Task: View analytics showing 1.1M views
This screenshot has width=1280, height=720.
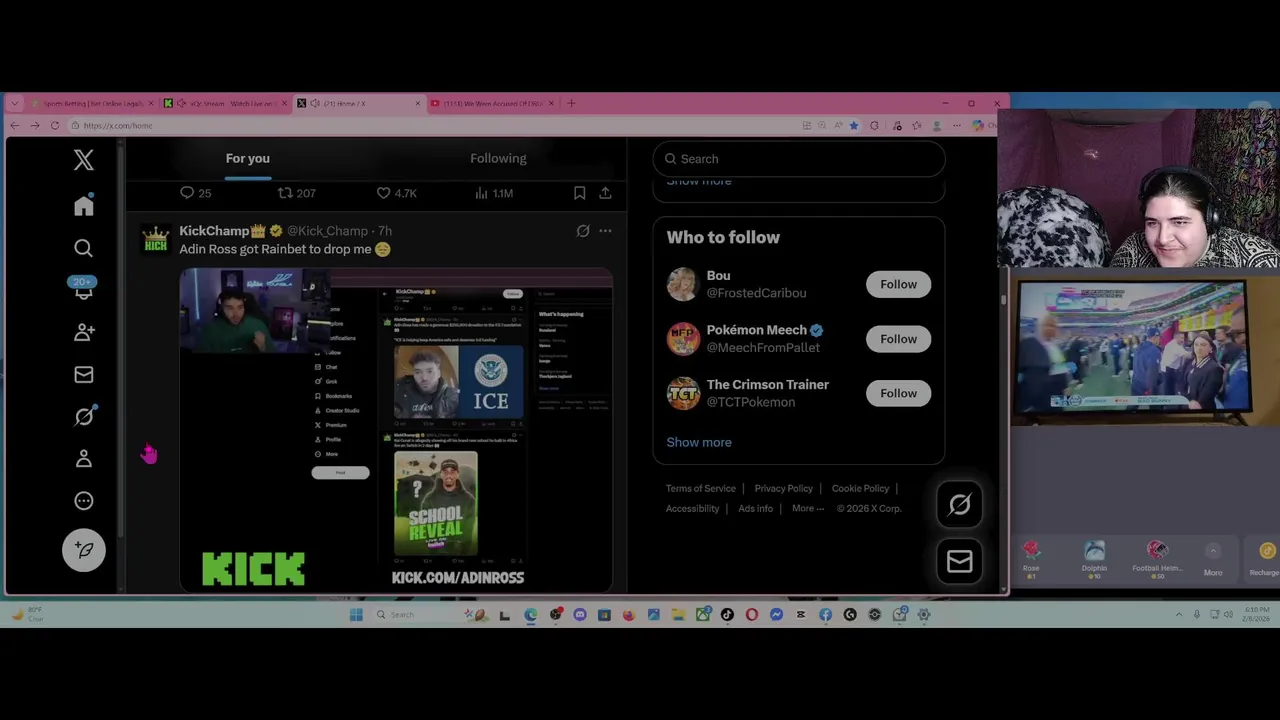Action: coord(493,193)
